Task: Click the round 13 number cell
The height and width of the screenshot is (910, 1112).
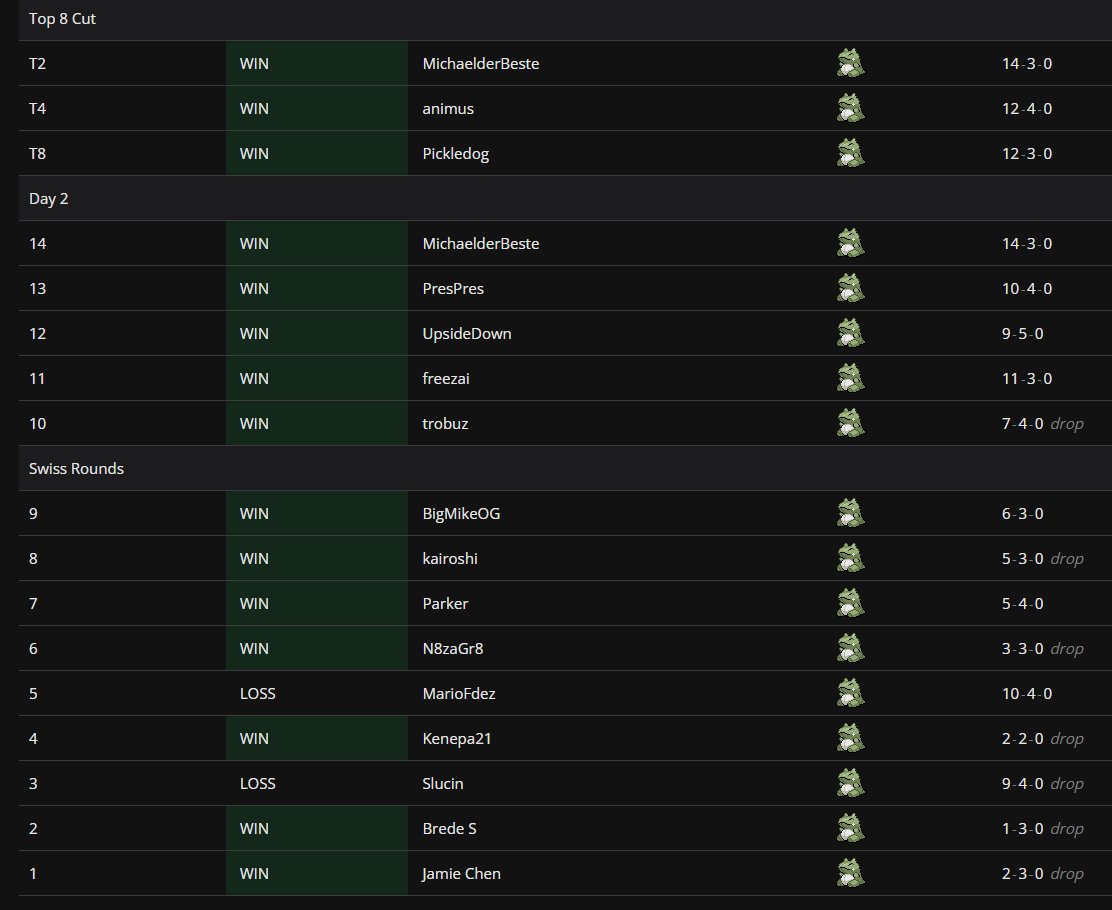Action: coord(38,289)
